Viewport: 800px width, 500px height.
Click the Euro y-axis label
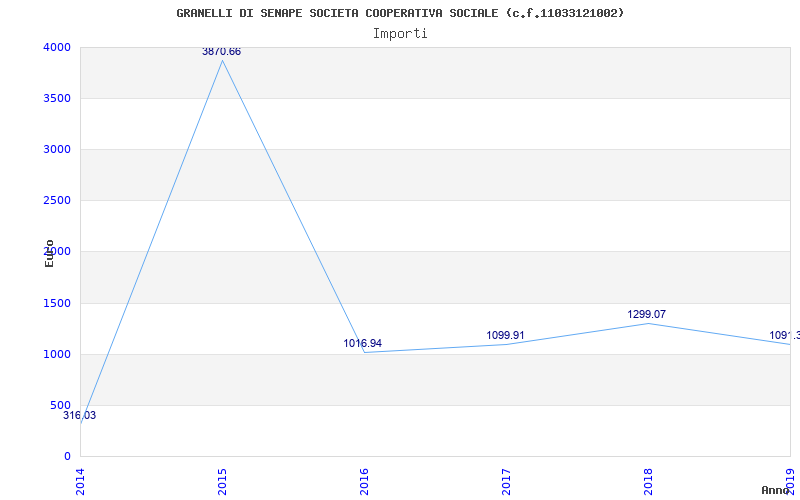coord(49,254)
